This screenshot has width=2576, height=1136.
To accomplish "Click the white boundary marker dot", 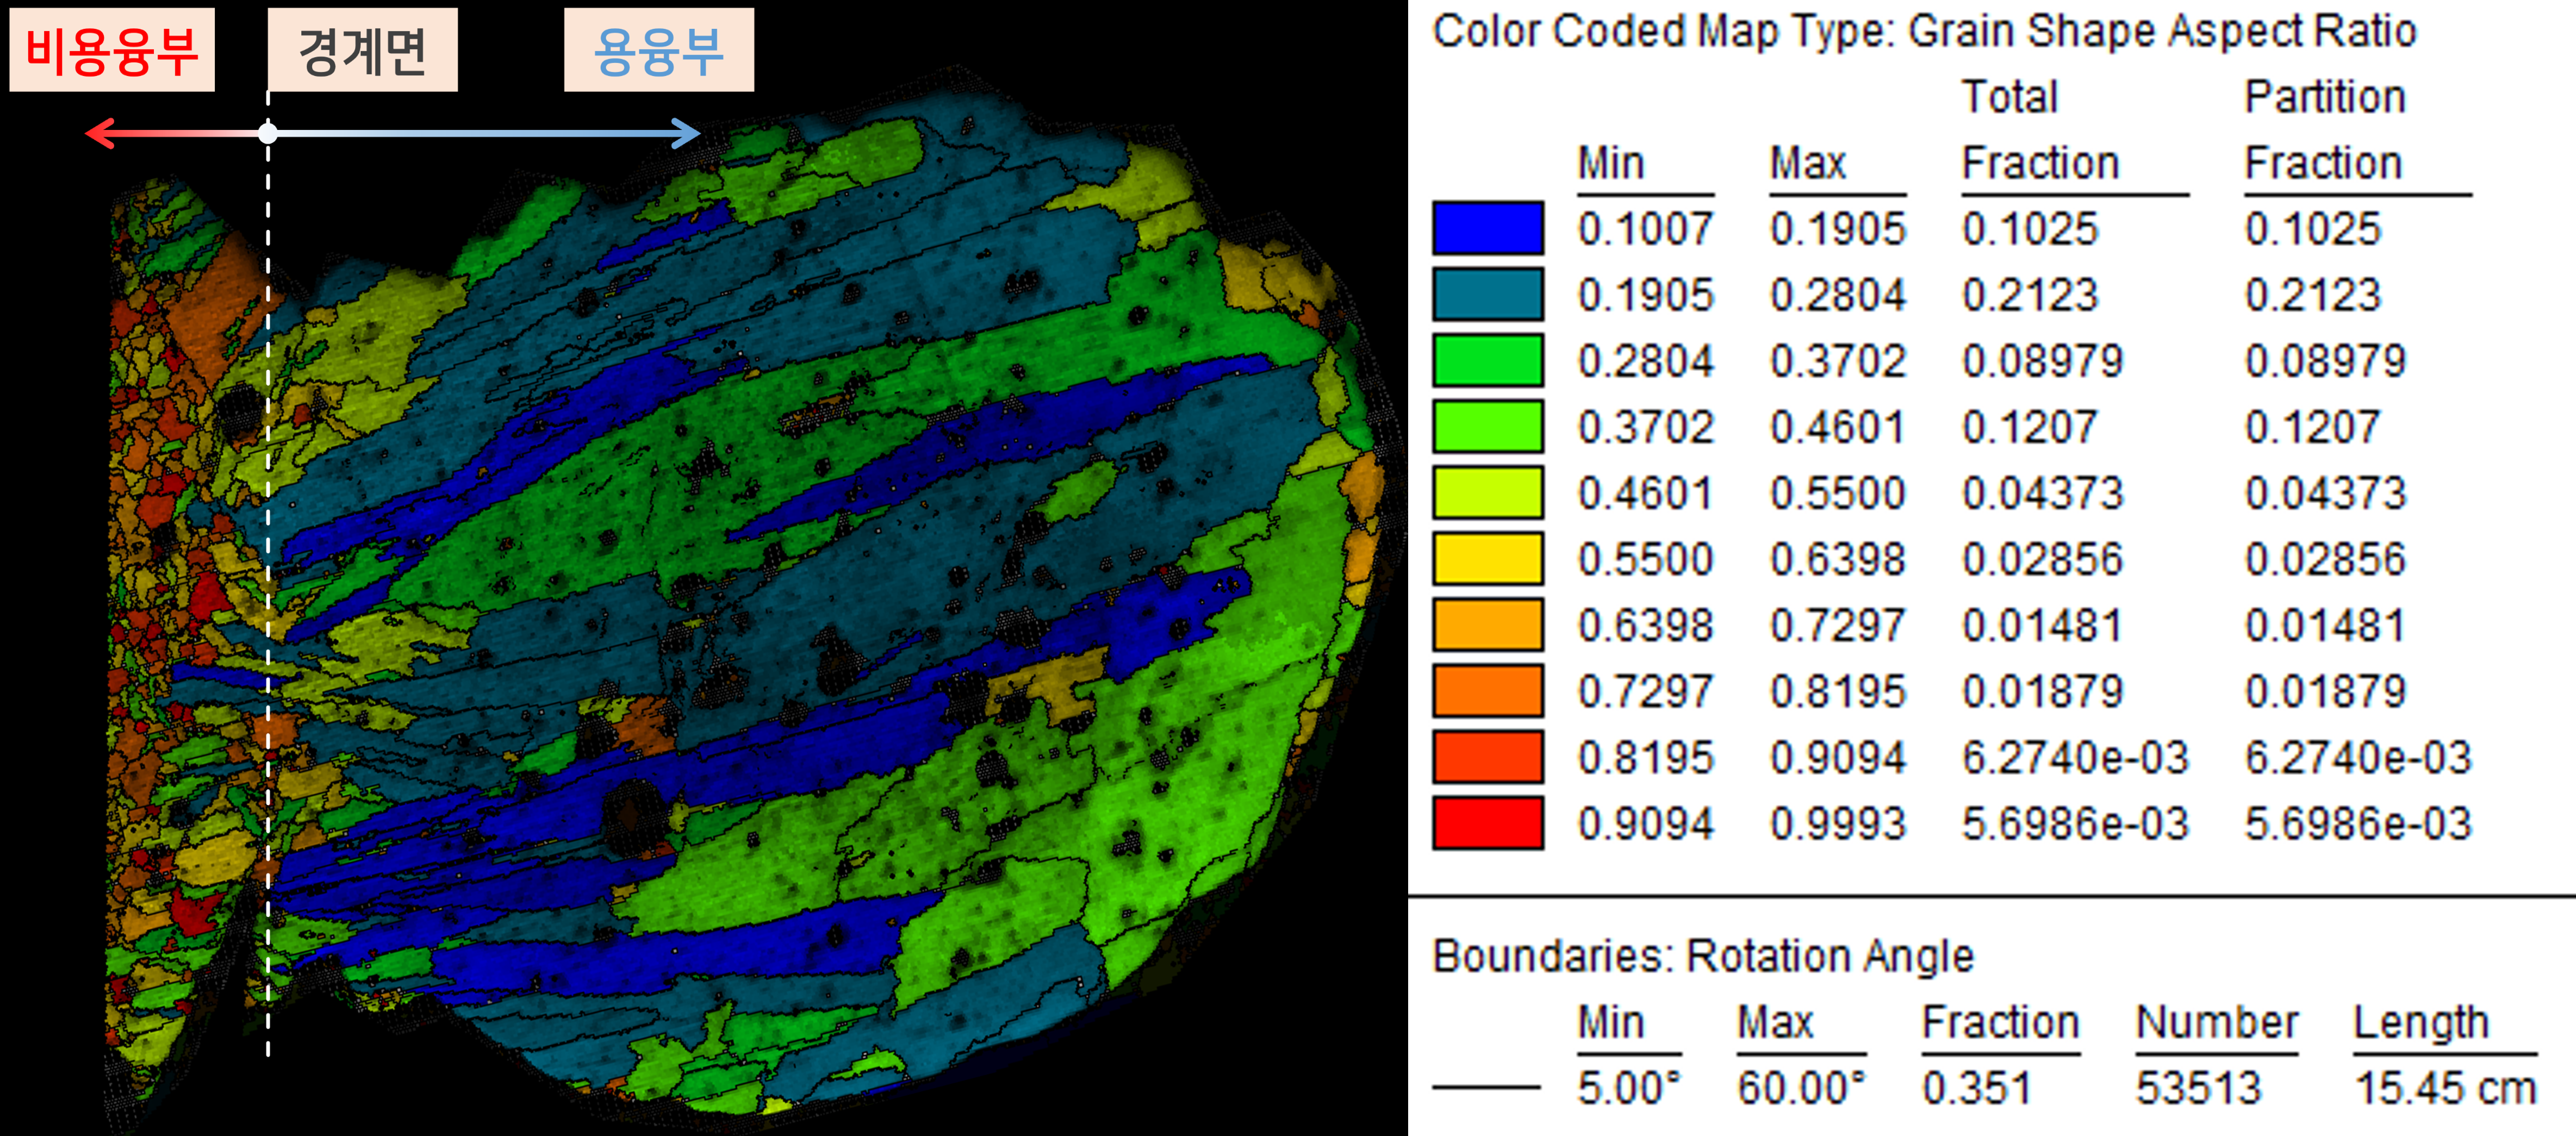I will [268, 133].
